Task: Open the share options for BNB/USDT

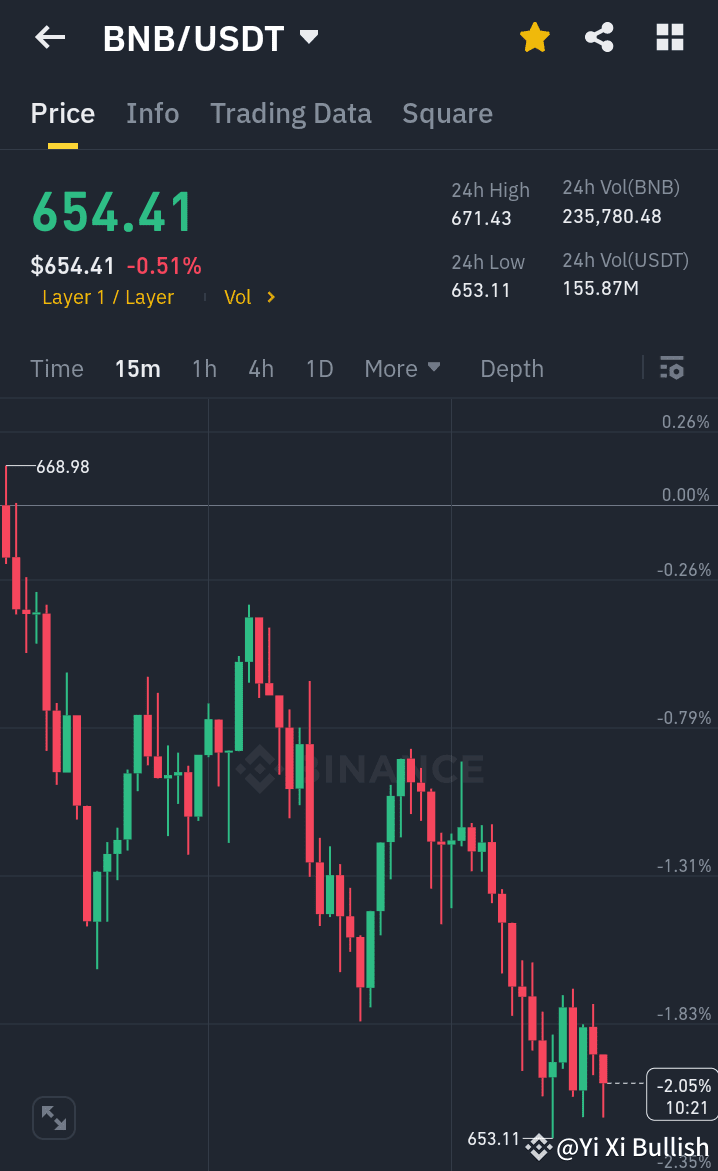Action: [x=600, y=36]
